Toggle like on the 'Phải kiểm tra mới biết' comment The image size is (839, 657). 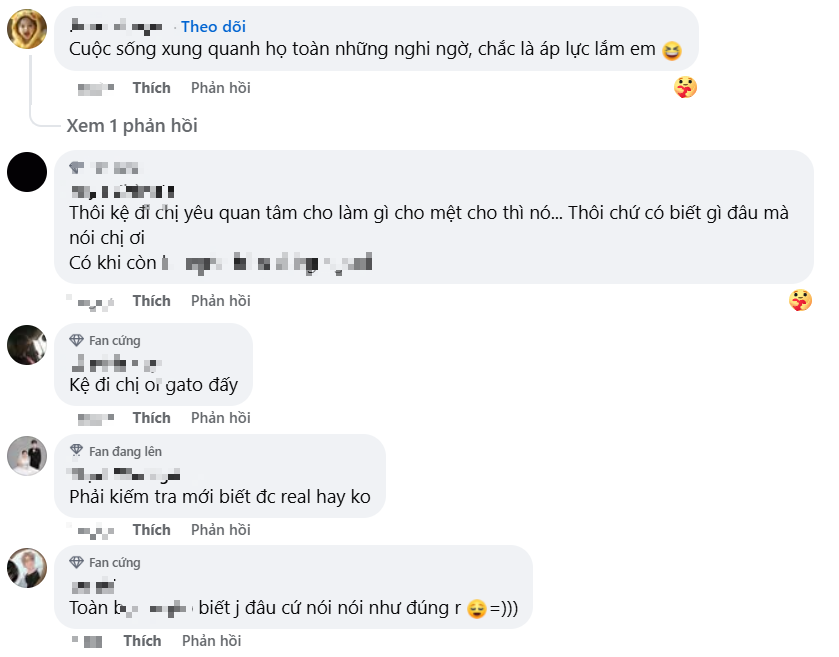pos(151,529)
